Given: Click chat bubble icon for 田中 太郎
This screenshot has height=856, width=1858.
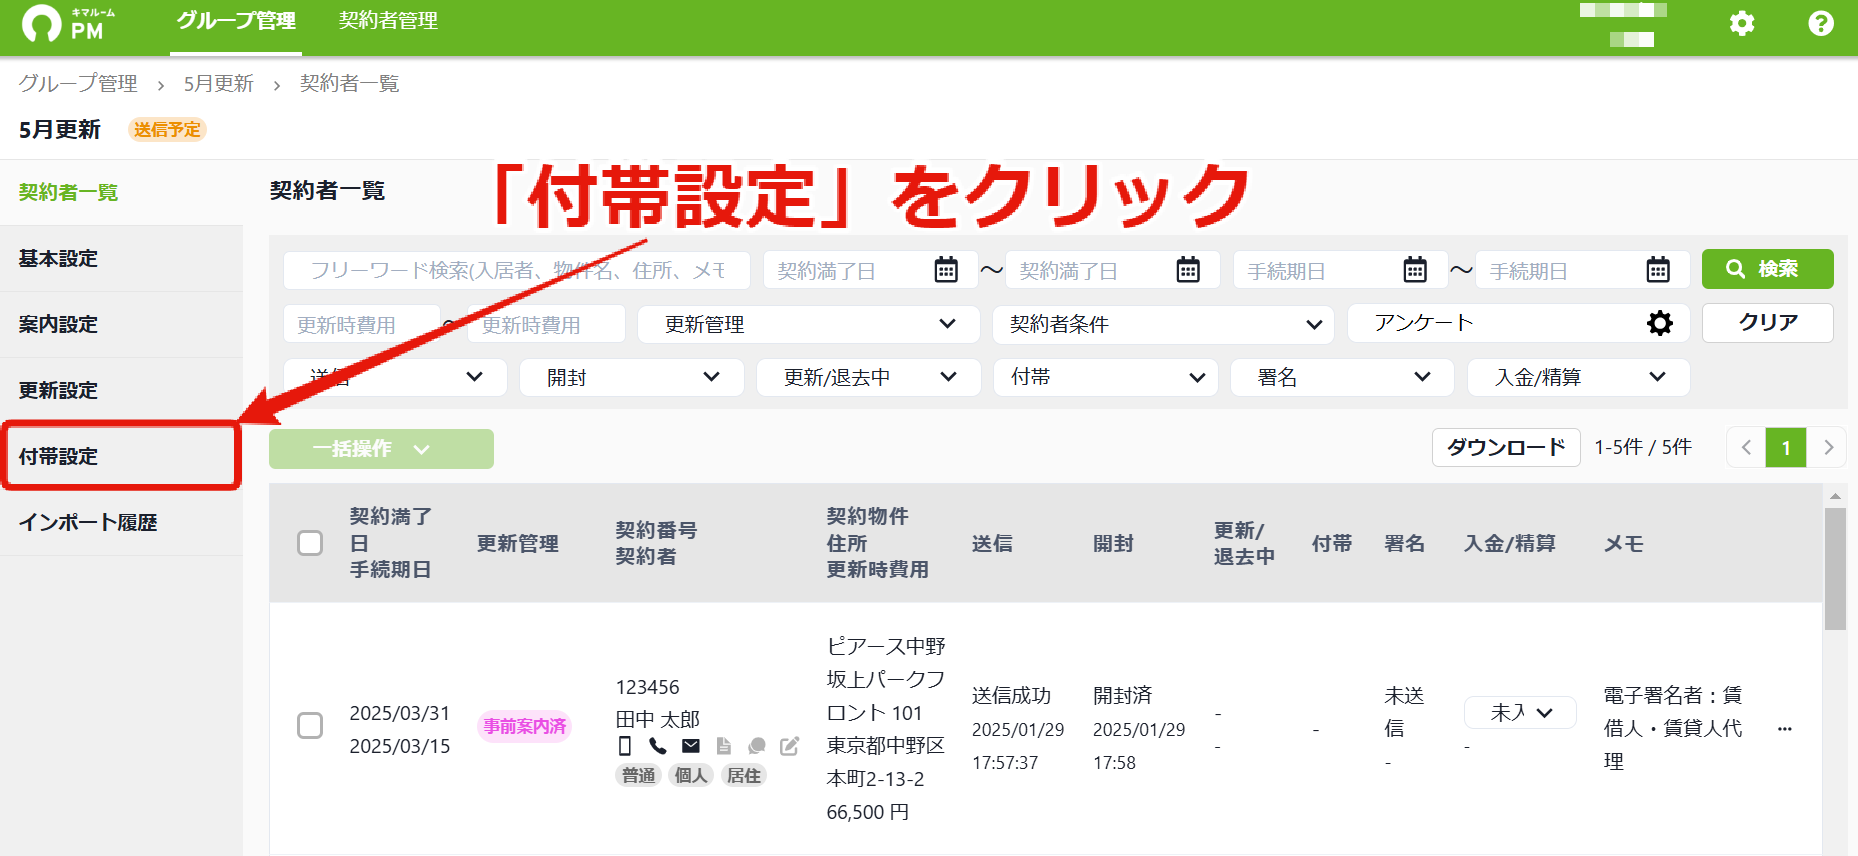Looking at the screenshot, I should 757,746.
